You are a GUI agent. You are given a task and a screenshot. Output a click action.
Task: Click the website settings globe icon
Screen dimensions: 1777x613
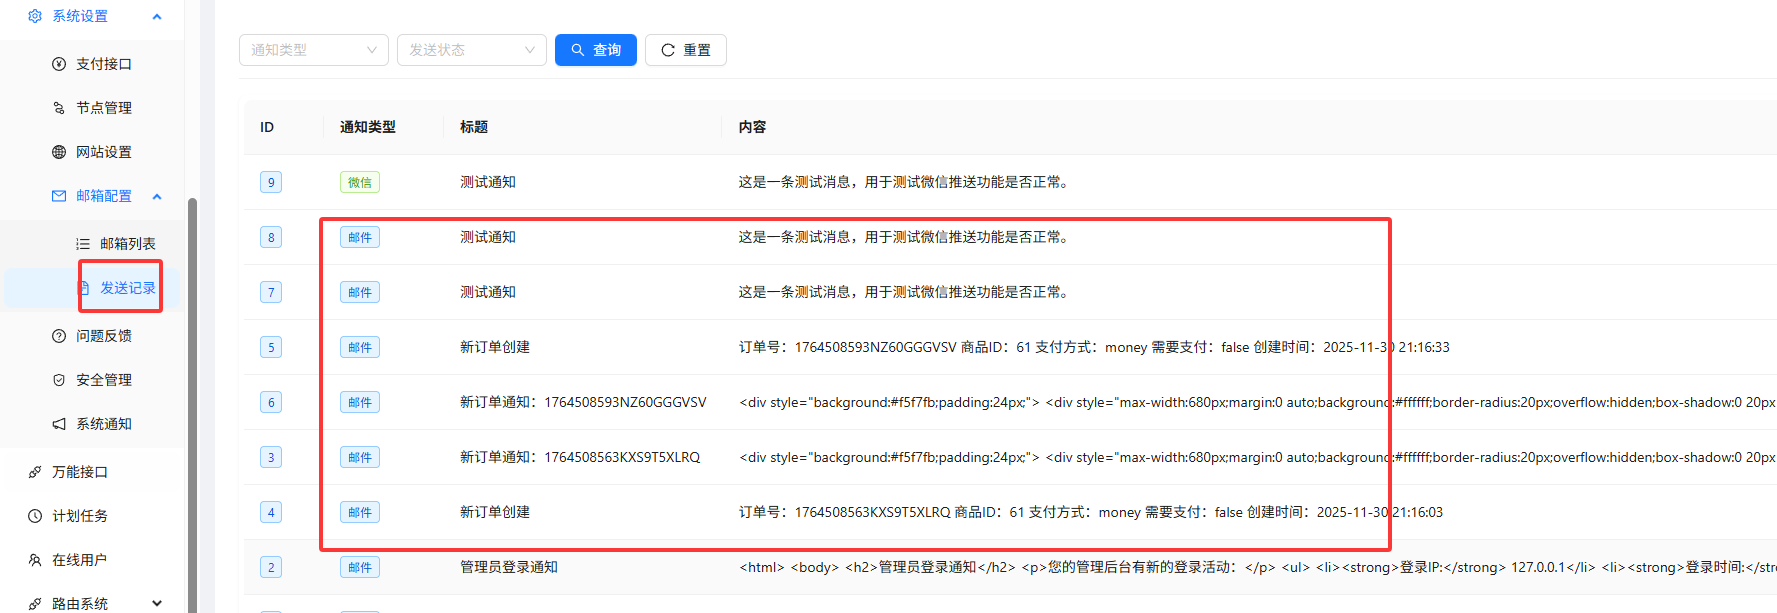click(59, 152)
